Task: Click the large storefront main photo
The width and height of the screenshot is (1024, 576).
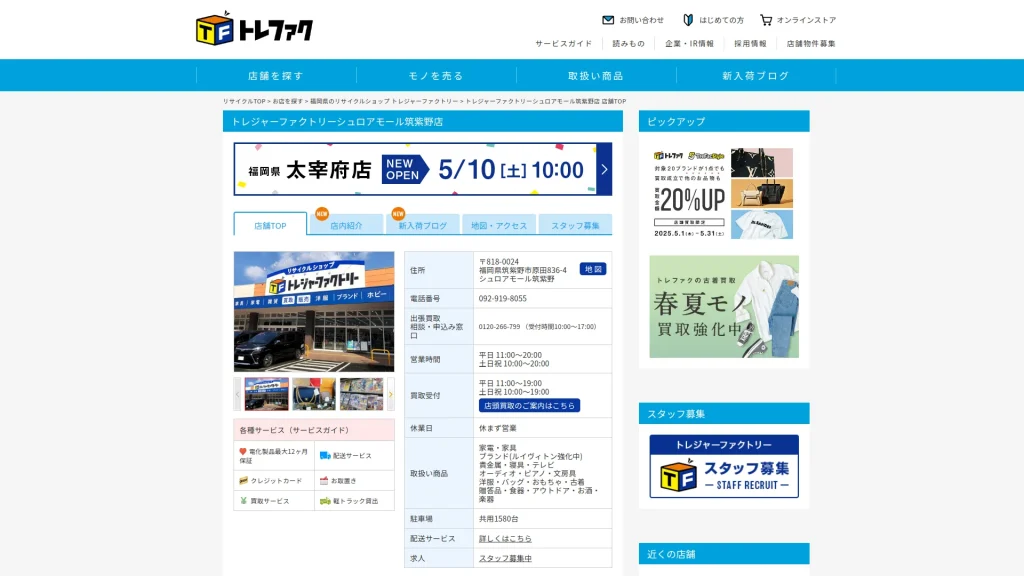Action: pyautogui.click(x=314, y=312)
